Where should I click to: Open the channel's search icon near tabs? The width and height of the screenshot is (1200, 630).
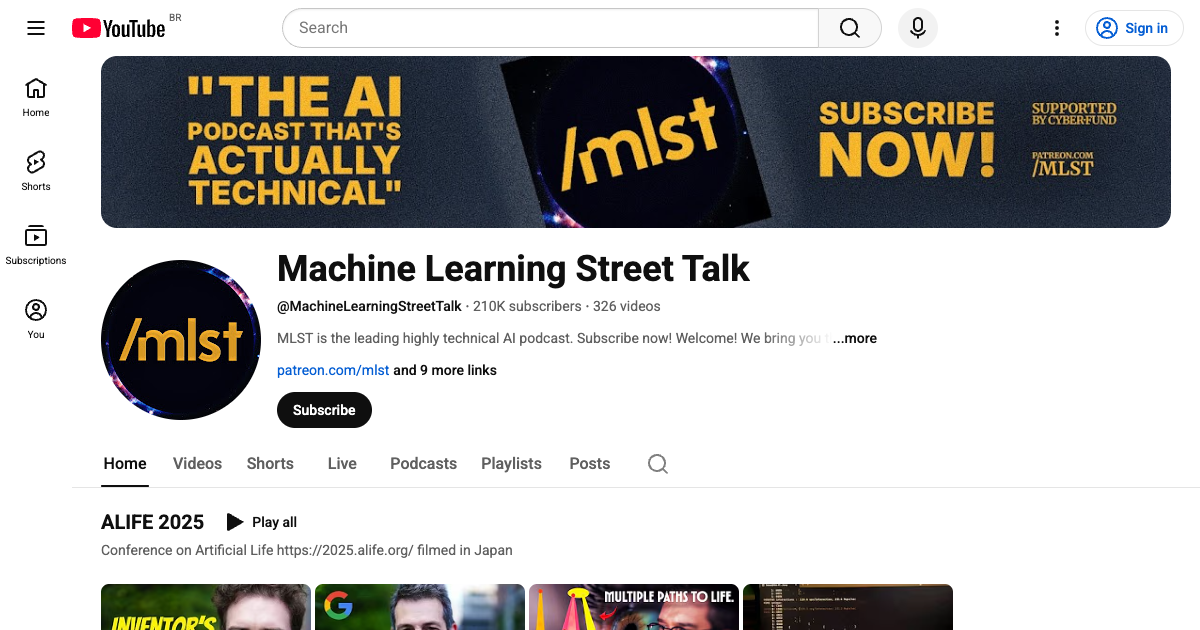pyautogui.click(x=657, y=464)
